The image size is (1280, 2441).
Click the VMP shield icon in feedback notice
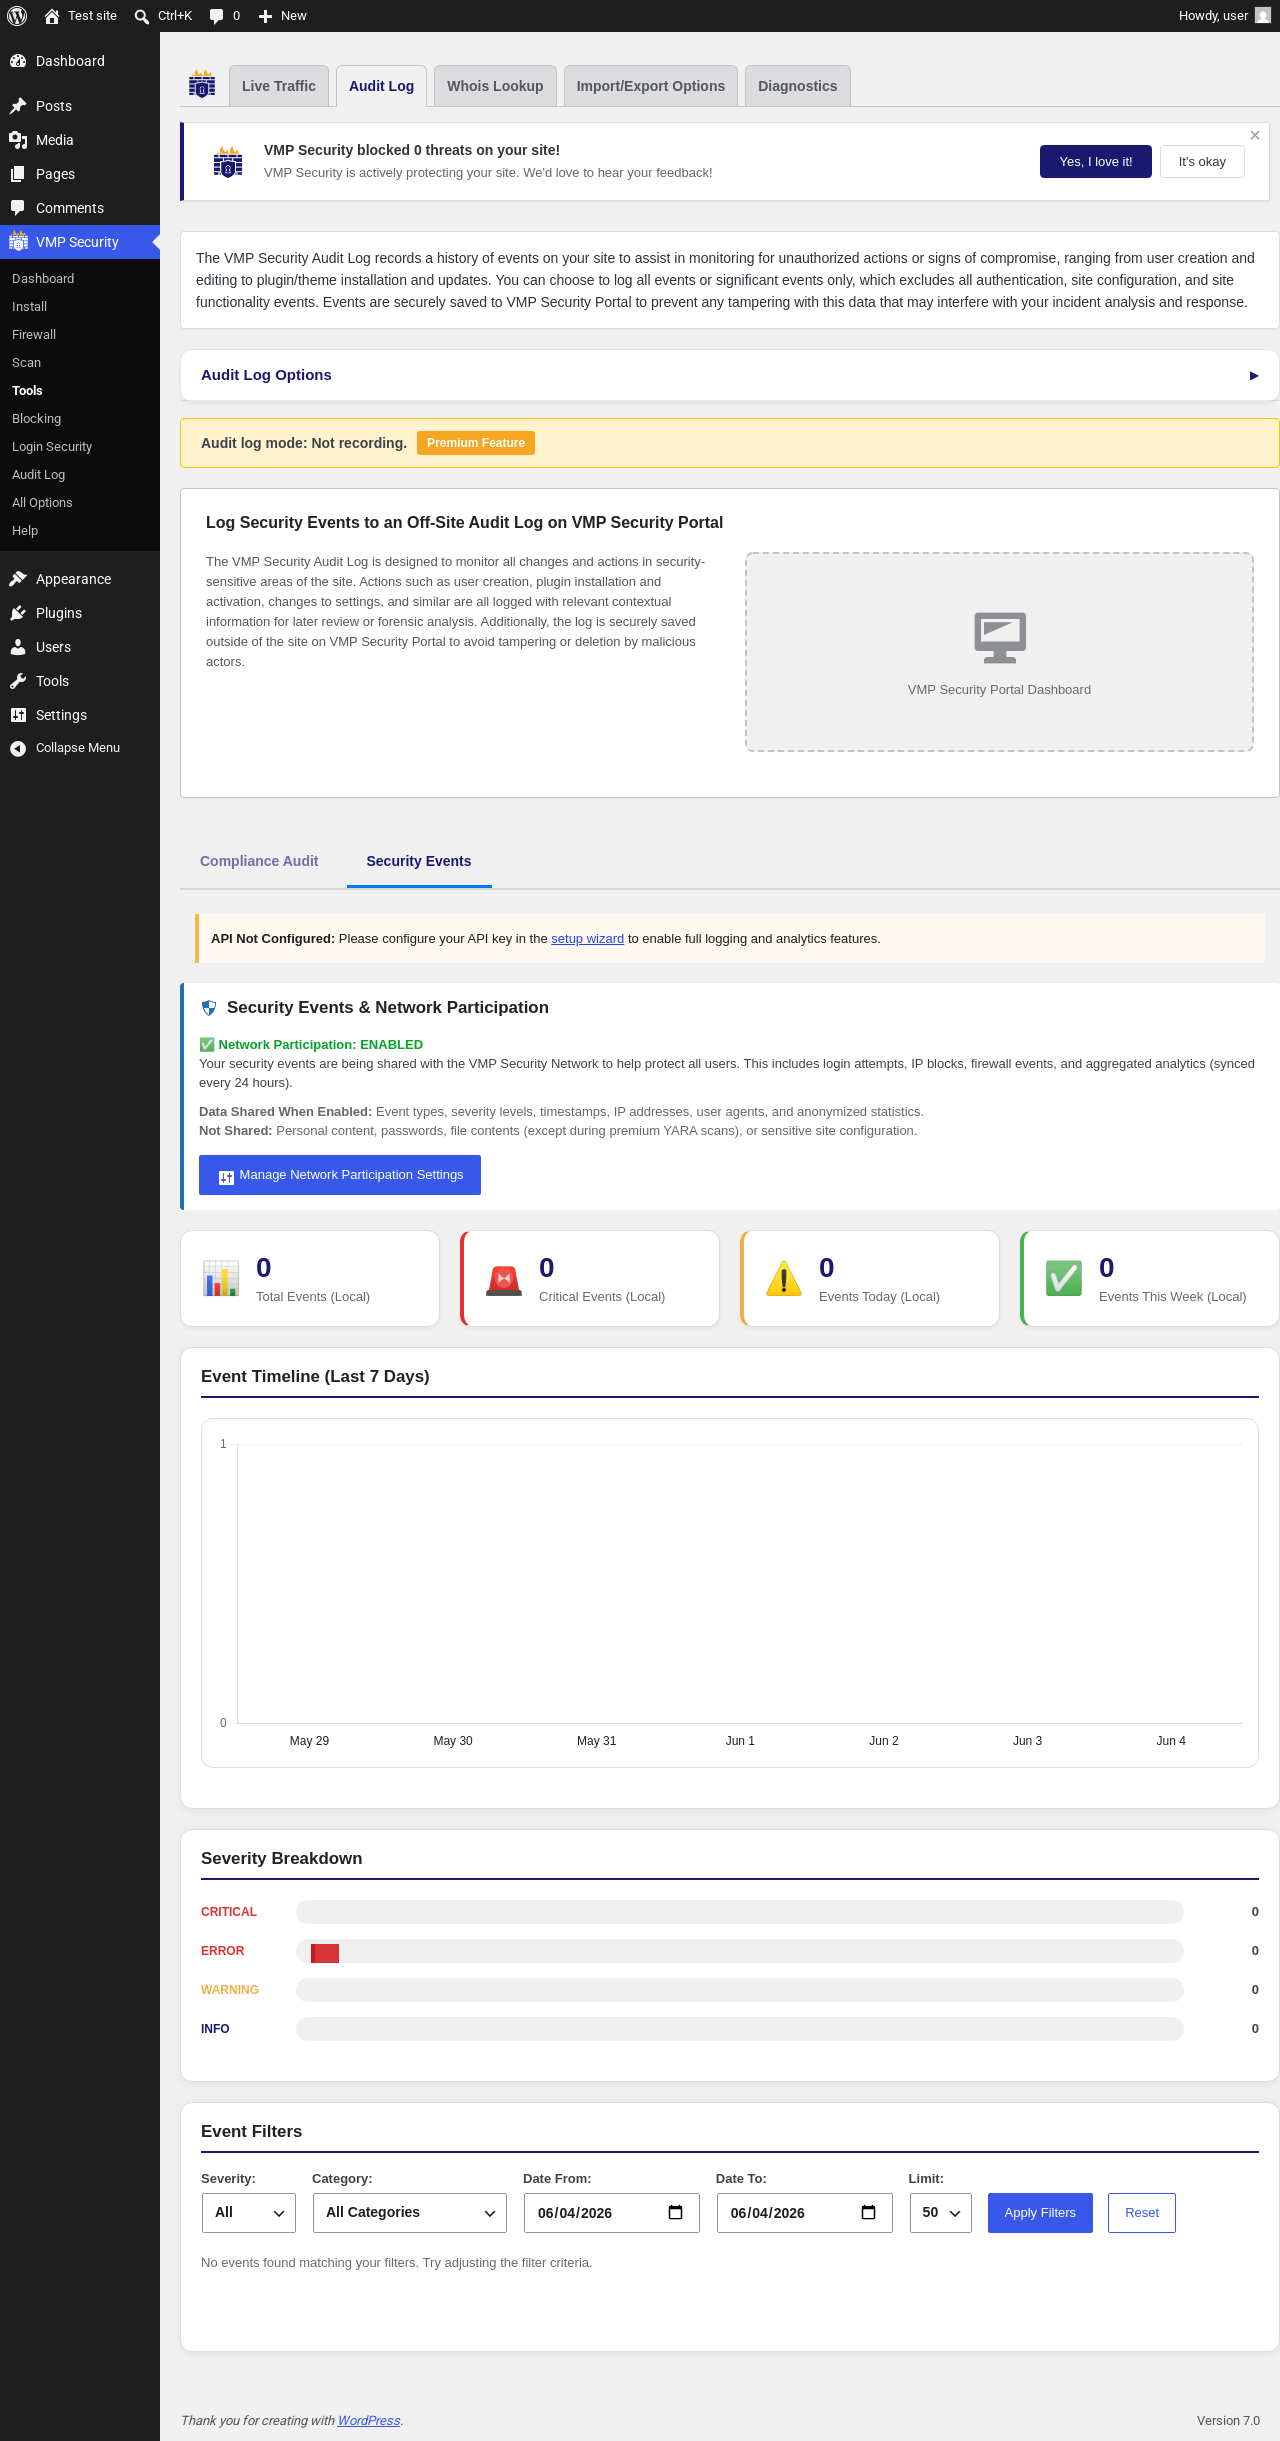(x=228, y=162)
